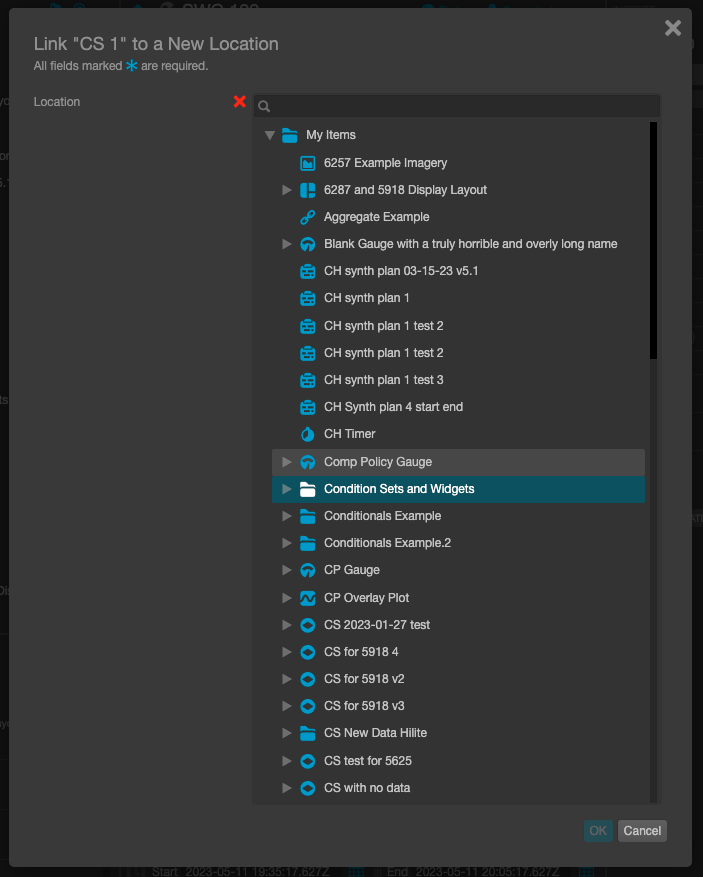The image size is (703, 877).
Task: Click the Blank Gauge item's gauge icon
Action: [307, 244]
